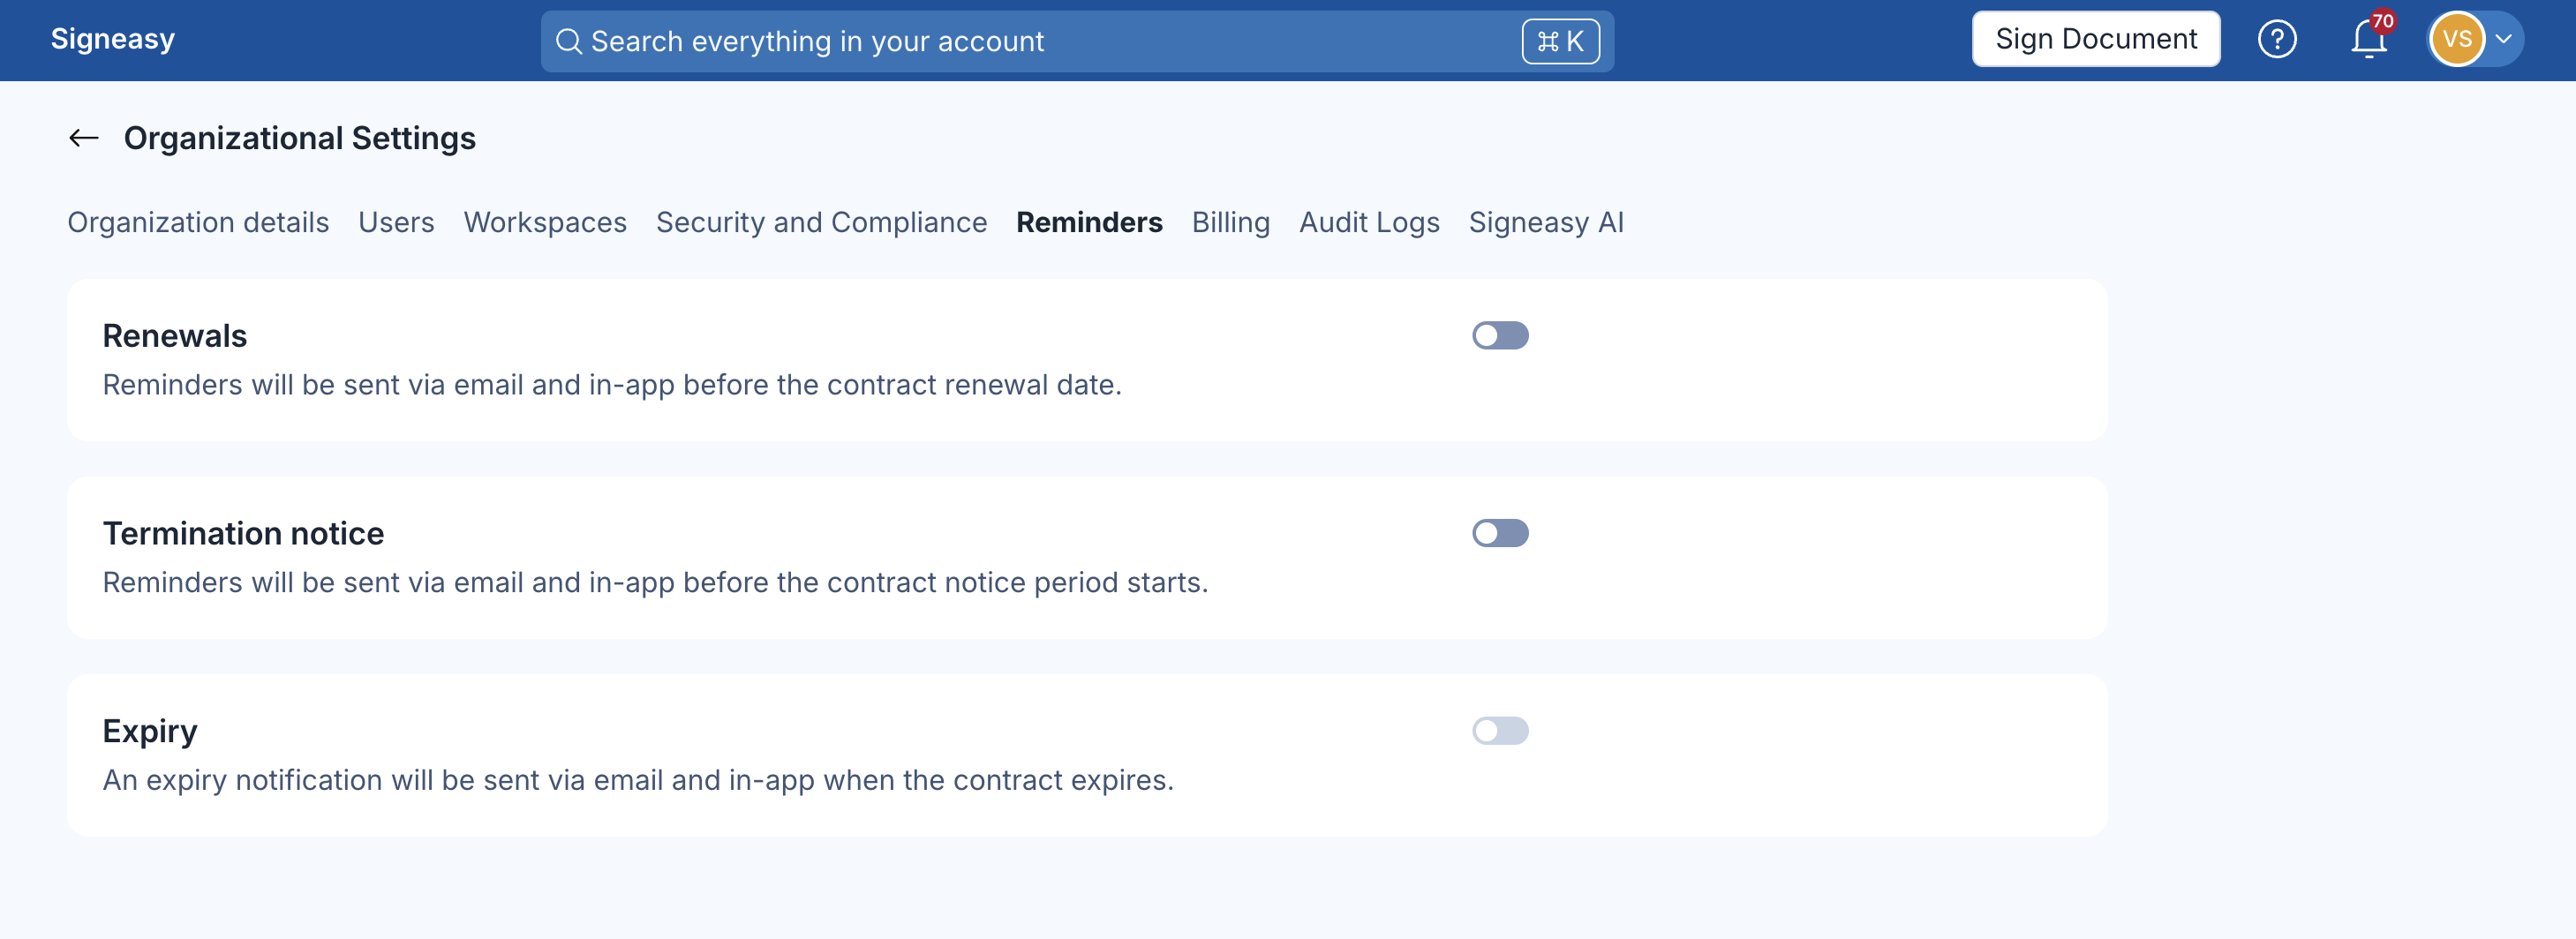This screenshot has width=2576, height=939.
Task: Enable the Termination notice toggle
Action: [x=1500, y=533]
